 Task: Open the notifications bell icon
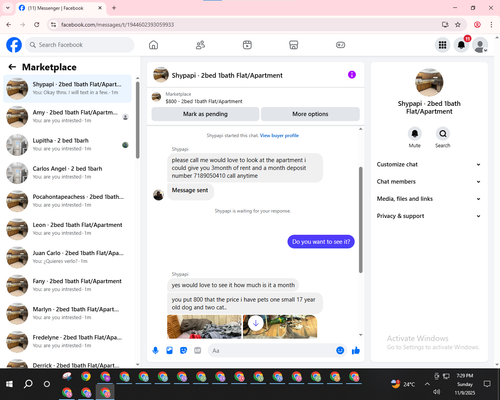tap(461, 45)
